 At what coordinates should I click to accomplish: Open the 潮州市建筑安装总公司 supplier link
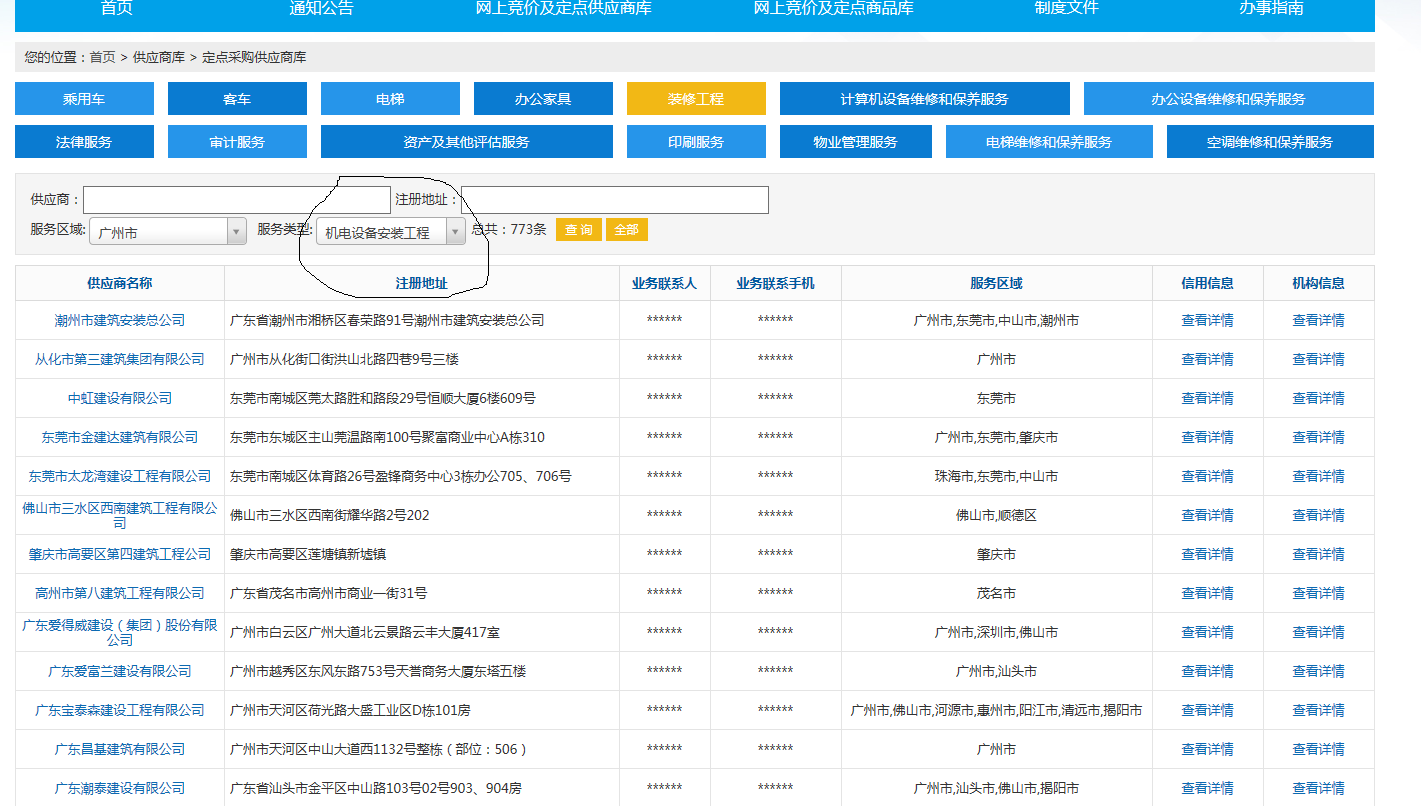tap(119, 320)
